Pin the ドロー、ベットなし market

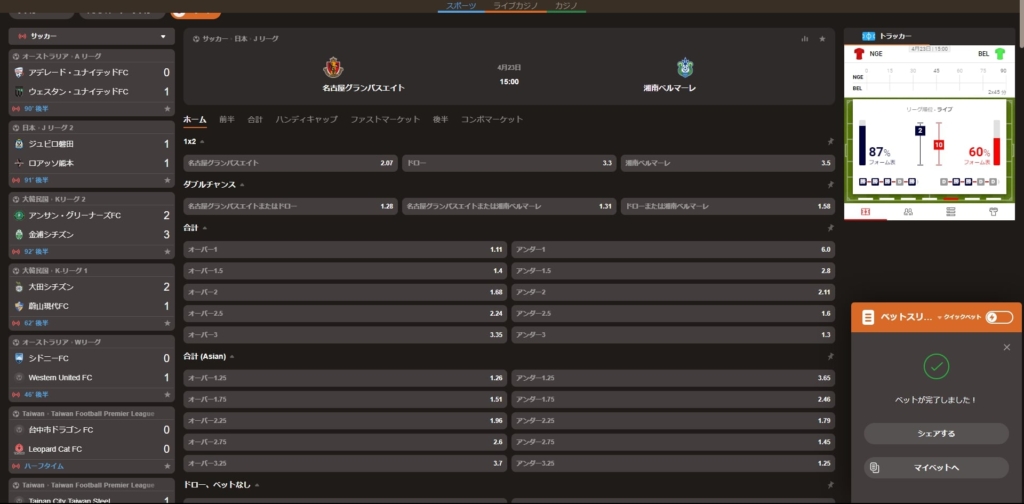coord(830,486)
